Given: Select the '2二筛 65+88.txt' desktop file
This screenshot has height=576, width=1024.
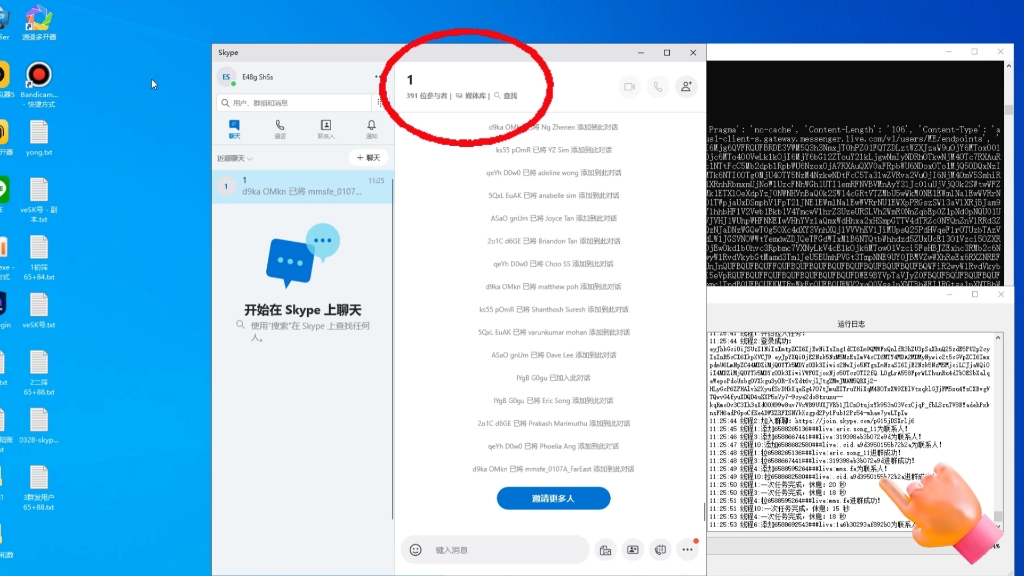Looking at the screenshot, I should [x=39, y=373].
